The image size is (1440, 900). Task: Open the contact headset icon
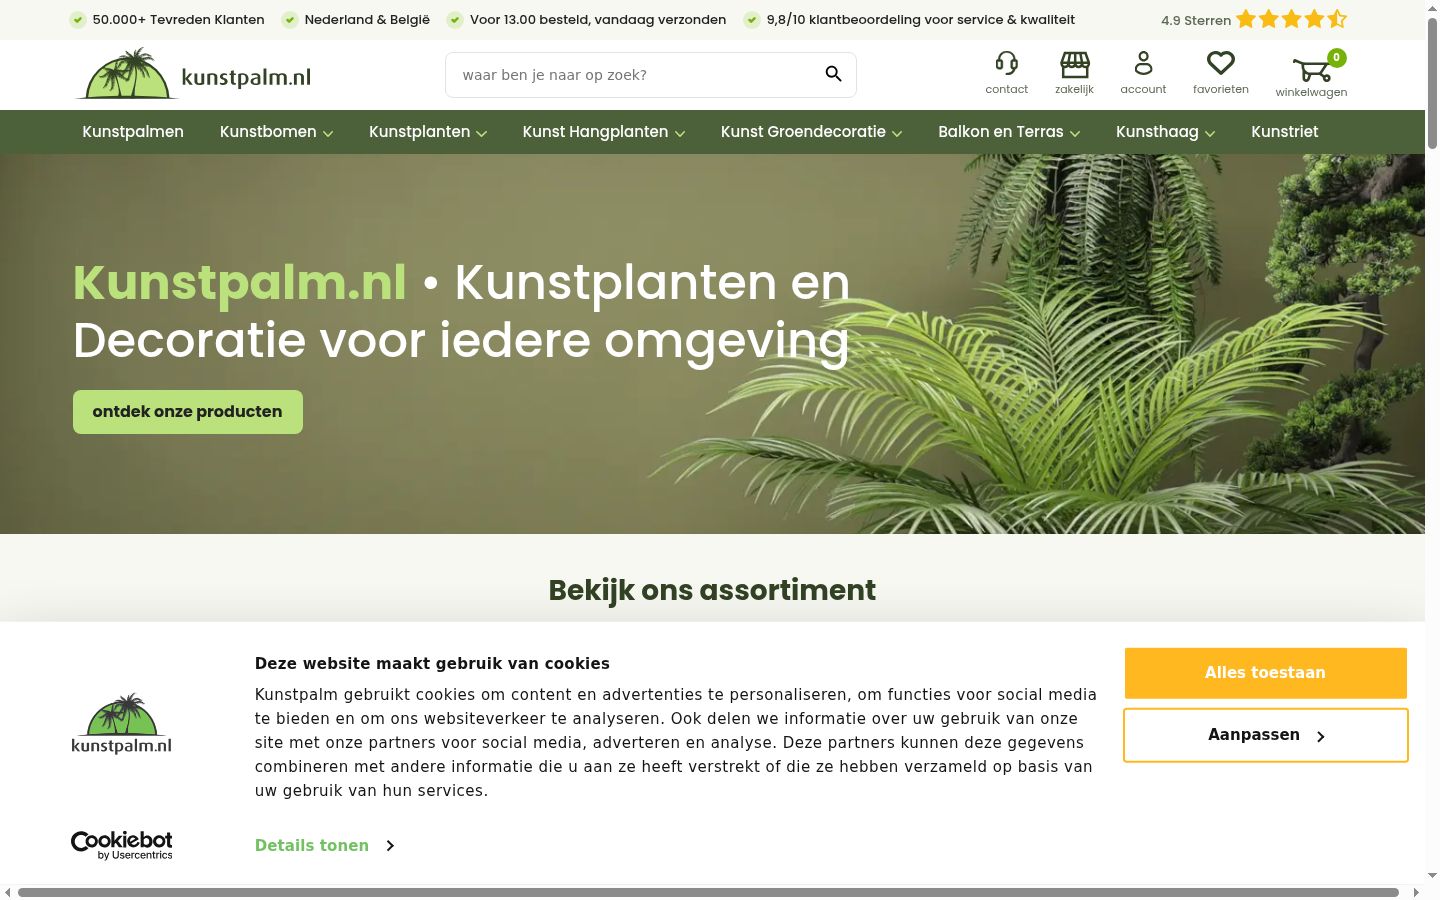click(1006, 64)
